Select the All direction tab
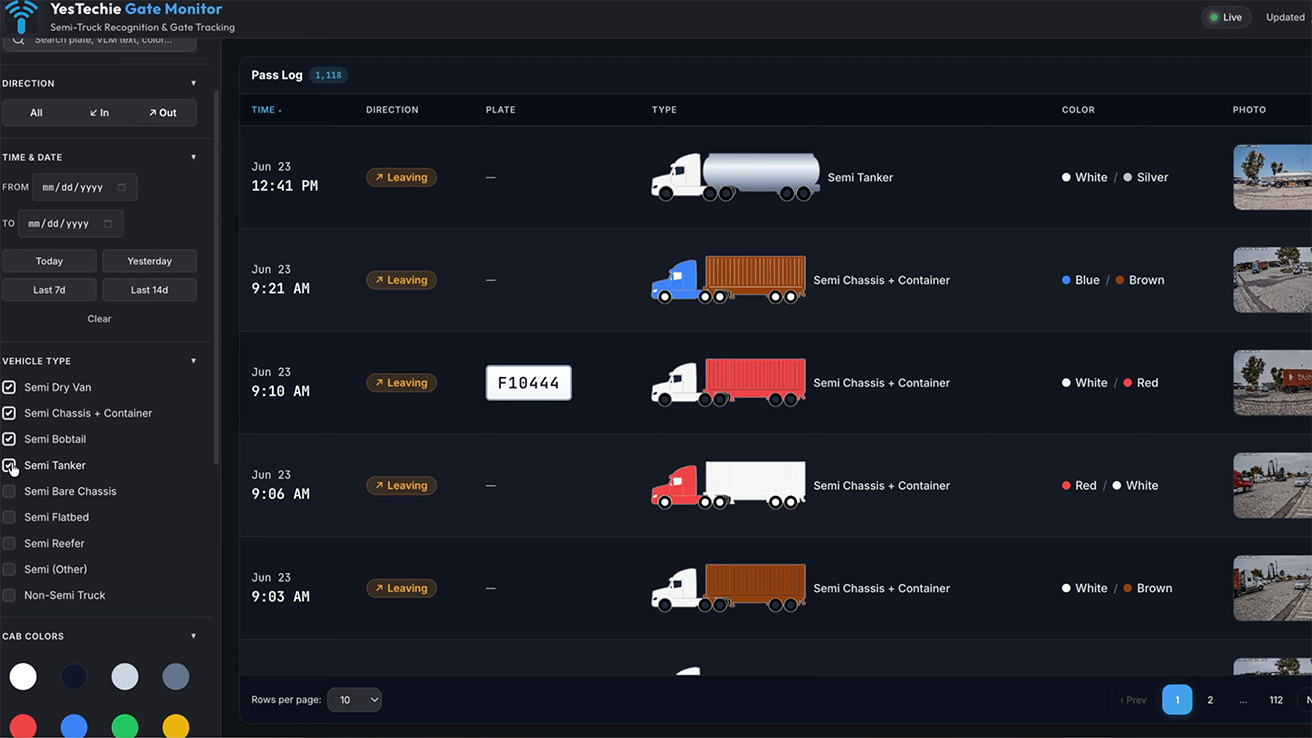This screenshot has width=1312, height=738. (x=36, y=113)
